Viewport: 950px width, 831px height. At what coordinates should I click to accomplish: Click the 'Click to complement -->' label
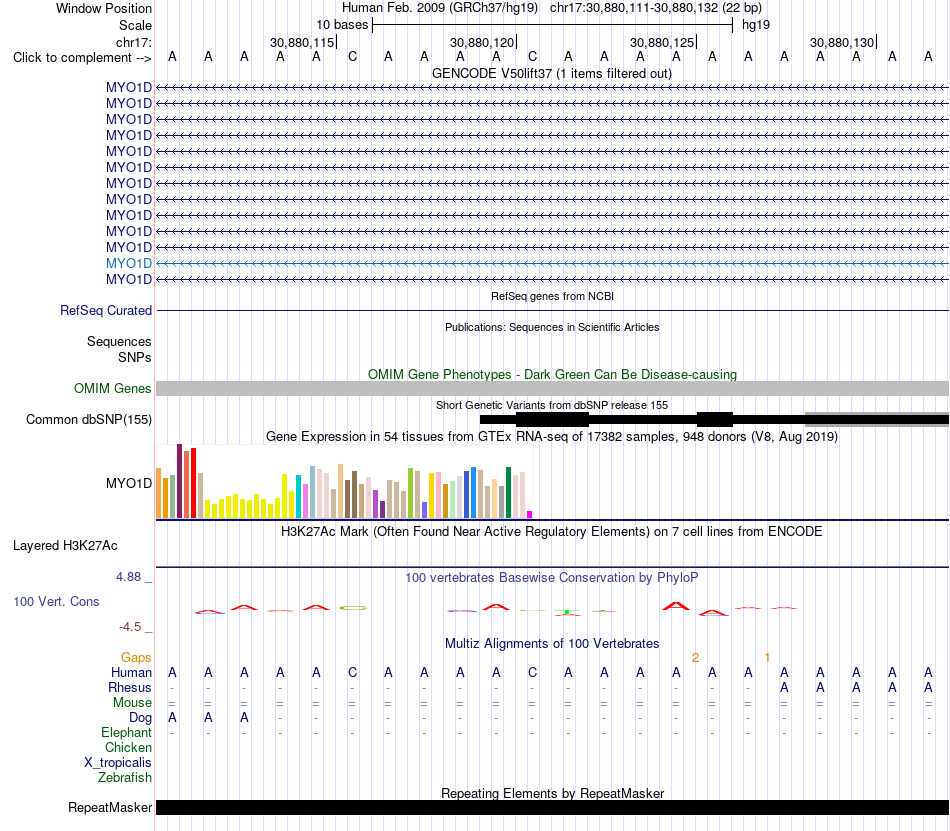pyautogui.click(x=82, y=58)
